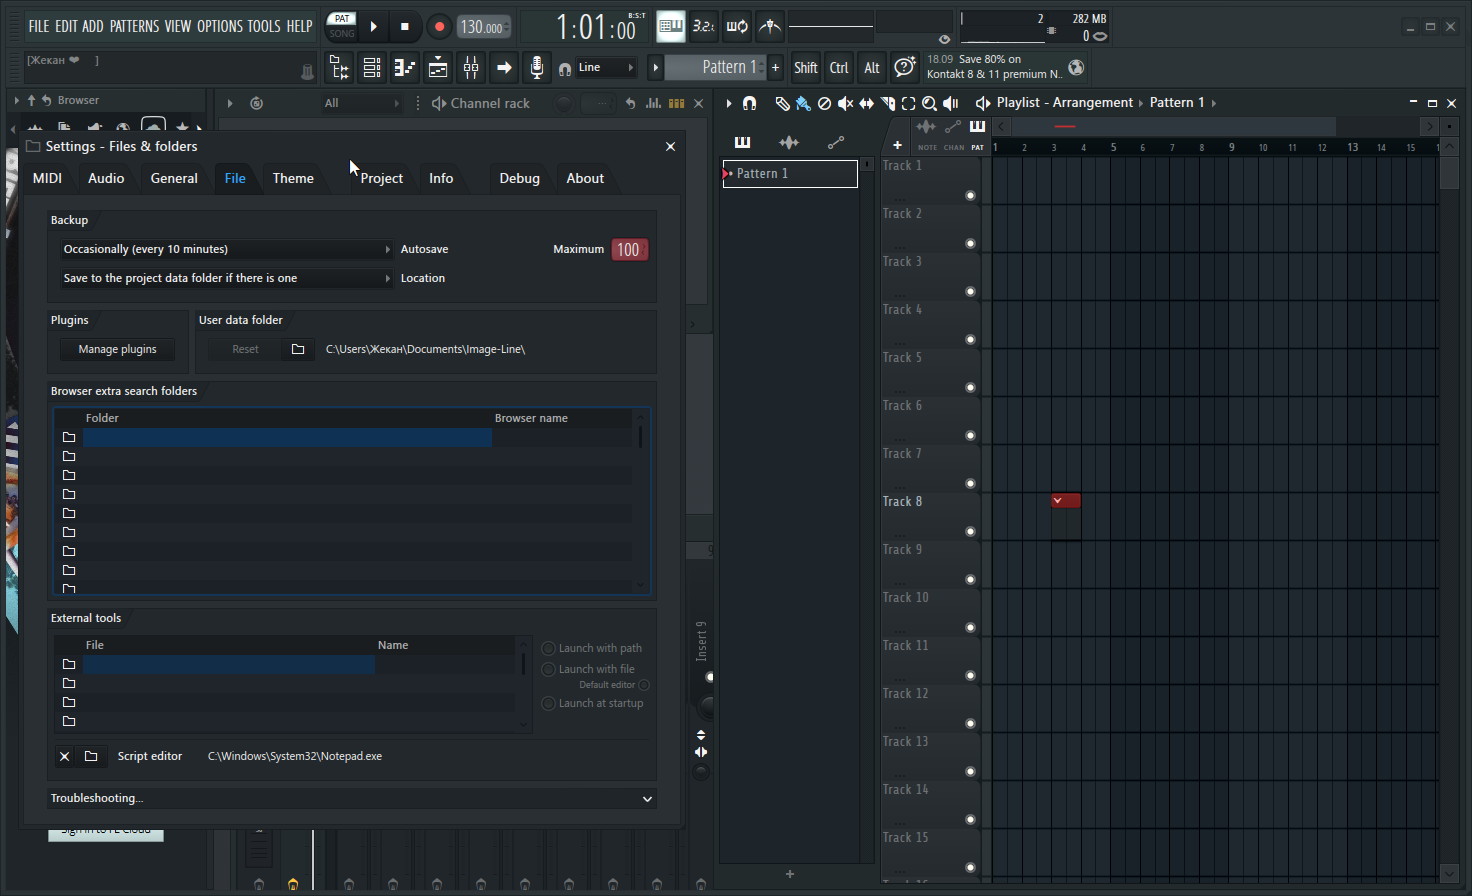Click the record button in transport
This screenshot has height=896, width=1472.
(439, 27)
